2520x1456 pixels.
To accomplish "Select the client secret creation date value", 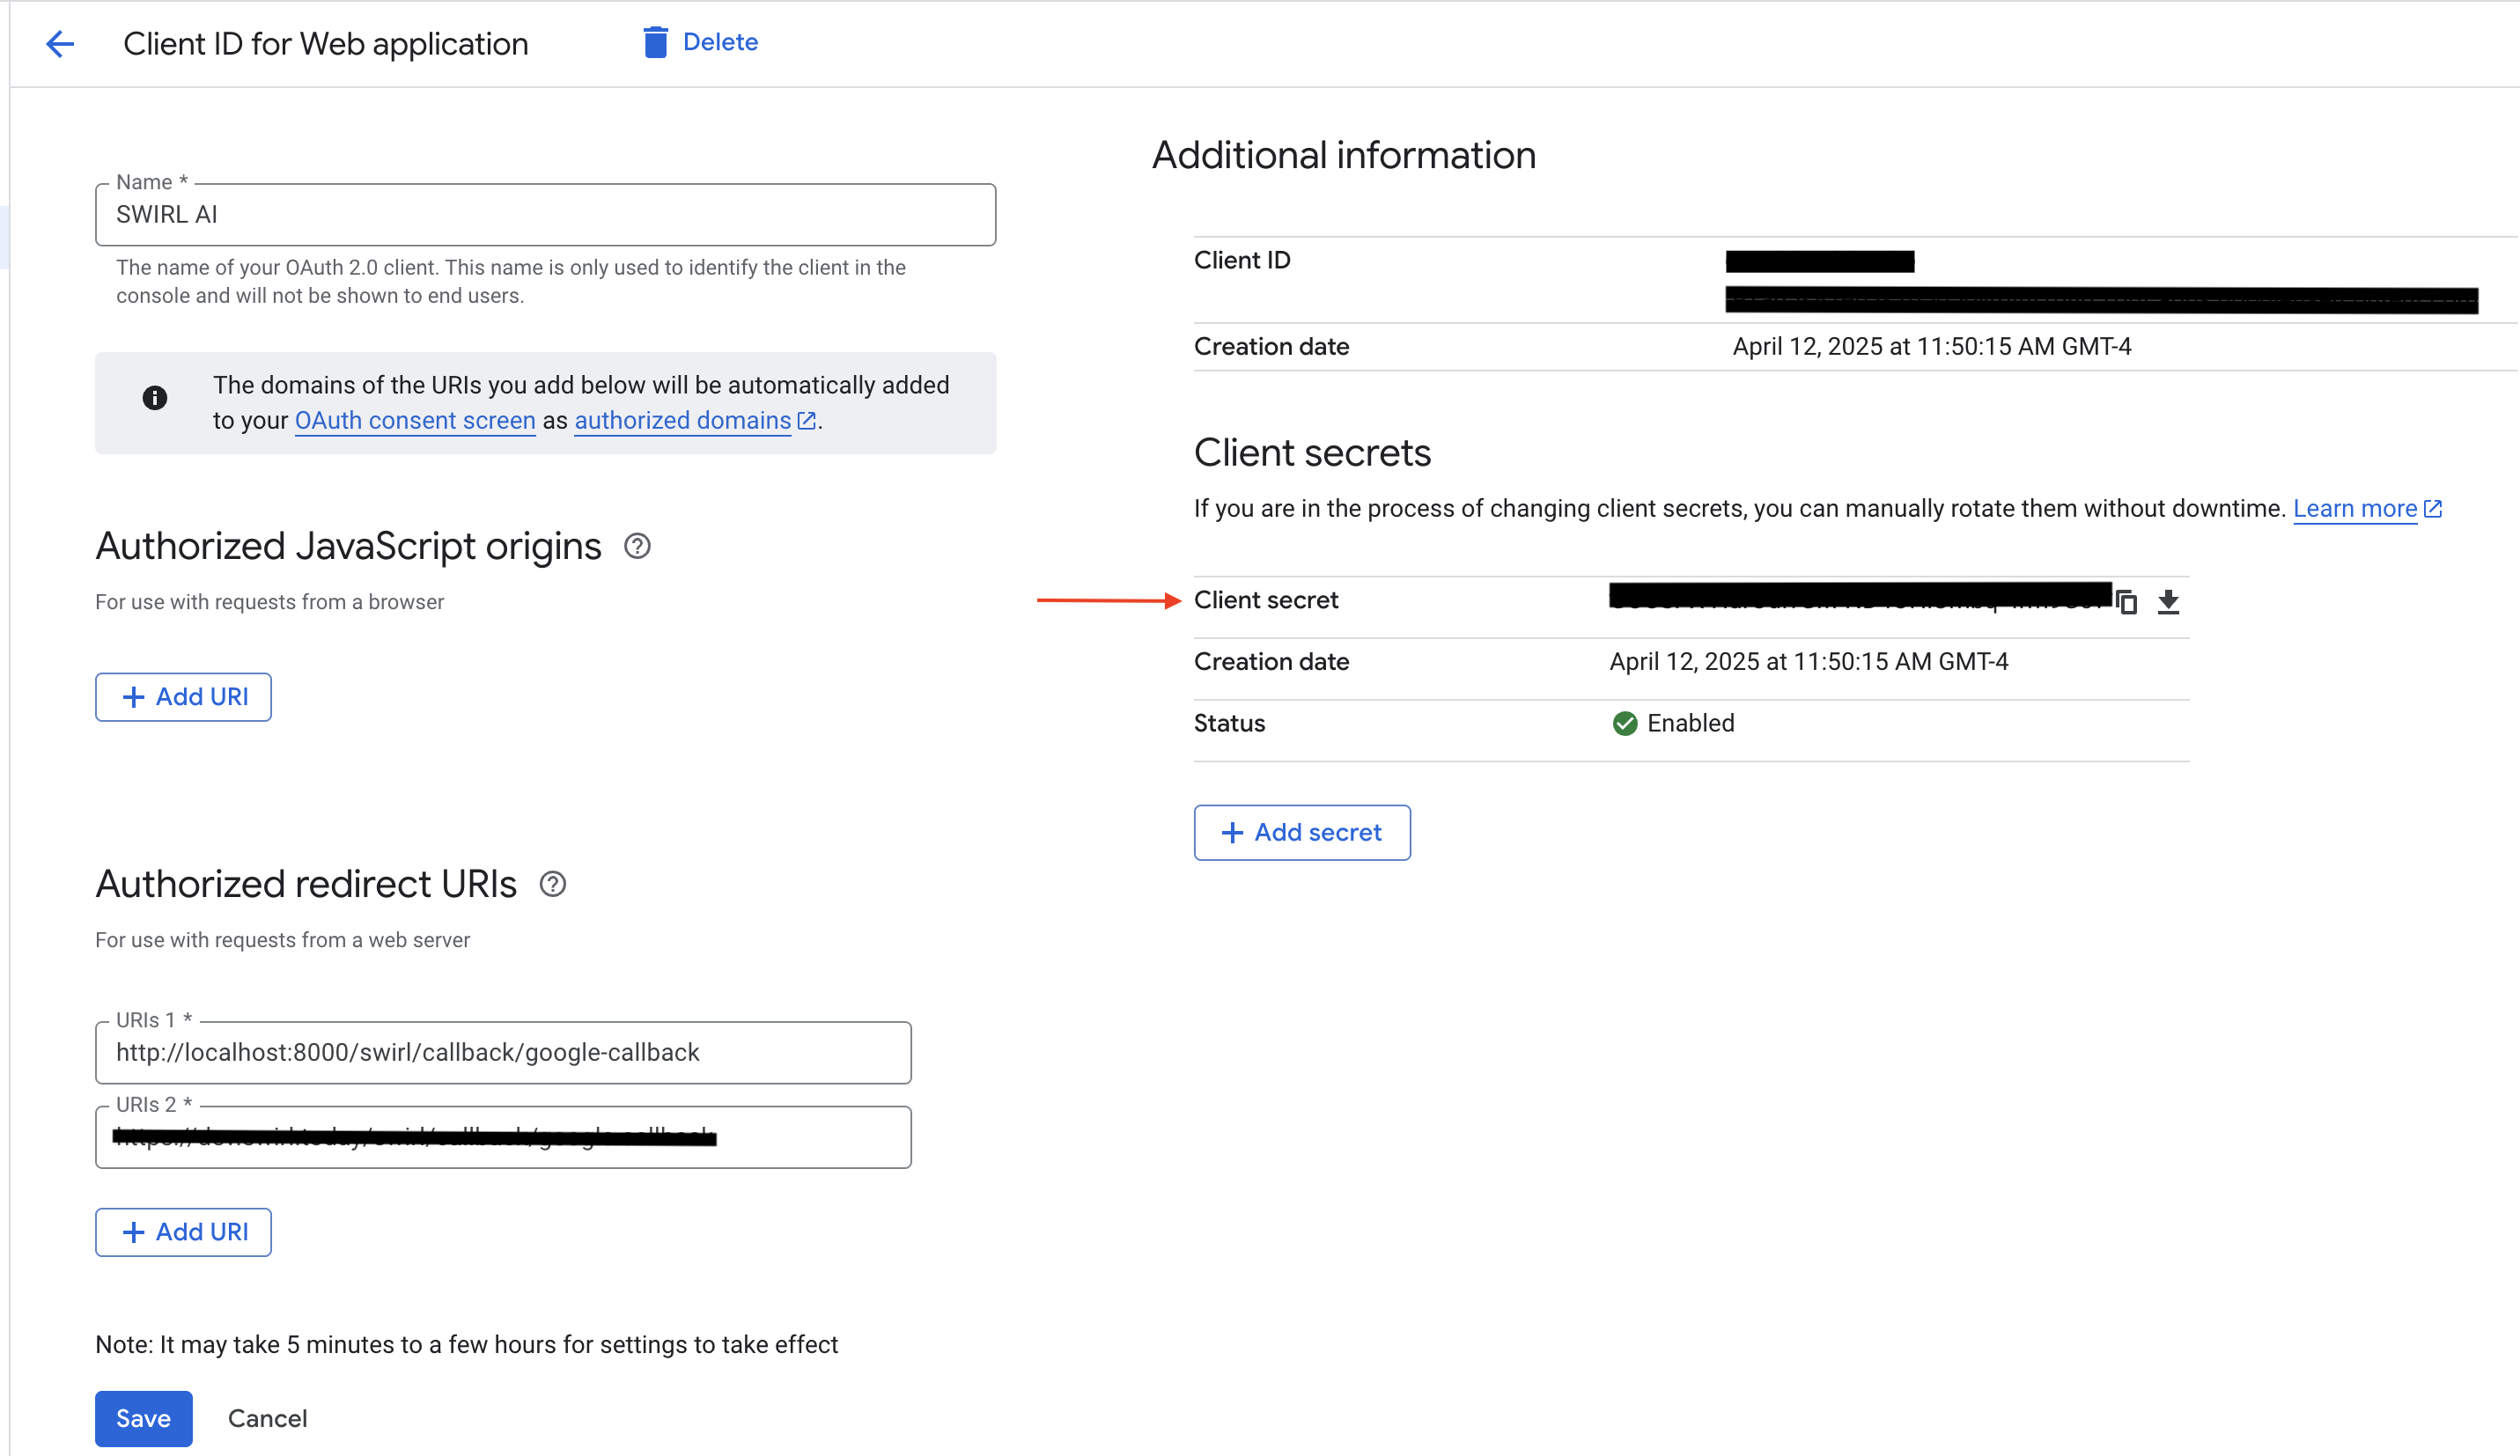I will pyautogui.click(x=1808, y=661).
